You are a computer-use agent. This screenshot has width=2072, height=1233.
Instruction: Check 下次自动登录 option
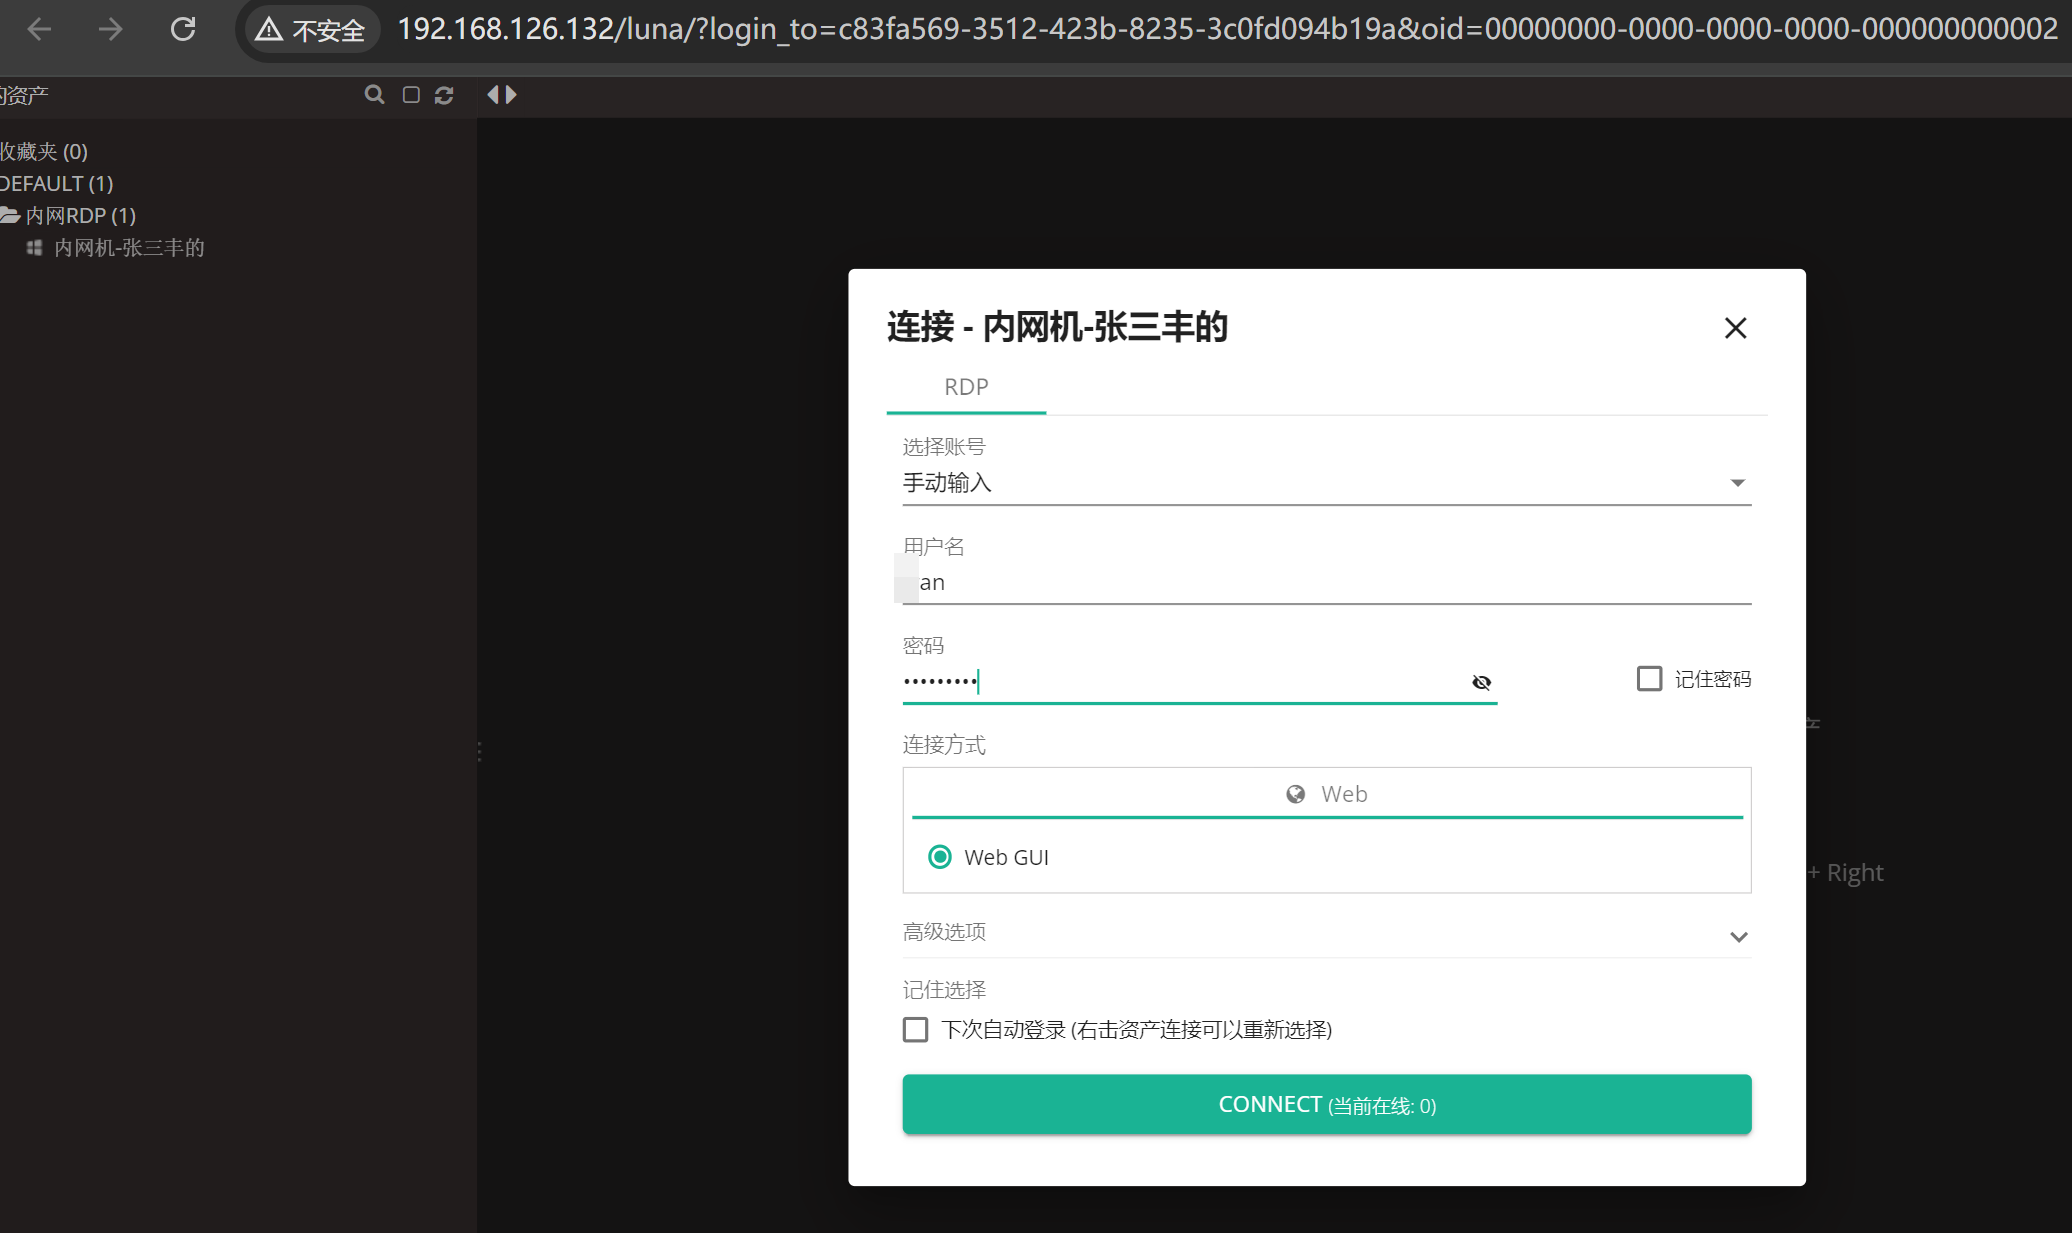[915, 1030]
